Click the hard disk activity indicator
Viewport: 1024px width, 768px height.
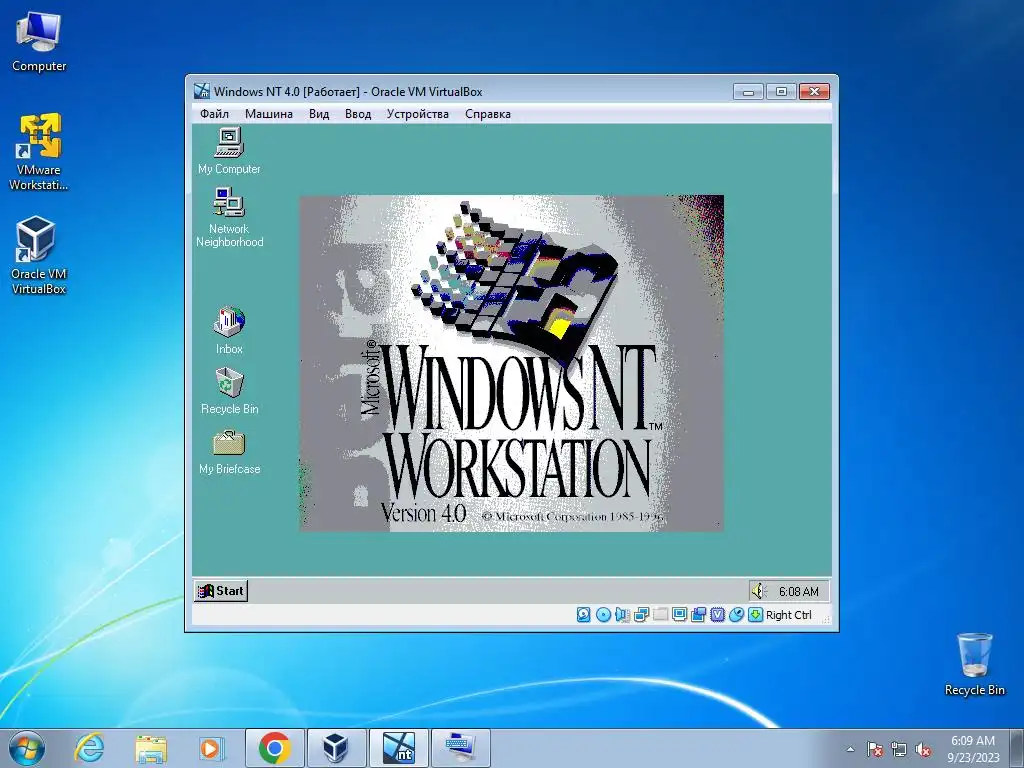[584, 615]
